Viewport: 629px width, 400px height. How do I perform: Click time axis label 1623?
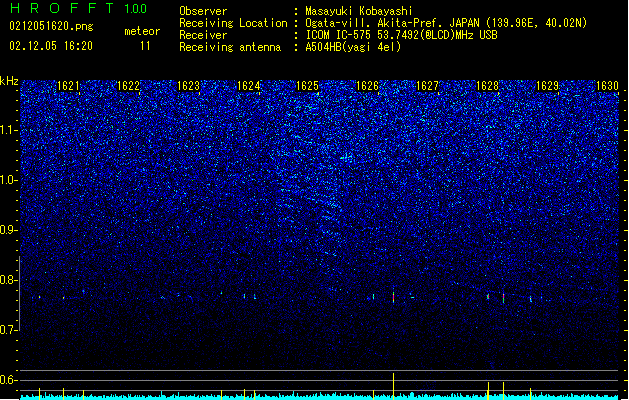188,86
